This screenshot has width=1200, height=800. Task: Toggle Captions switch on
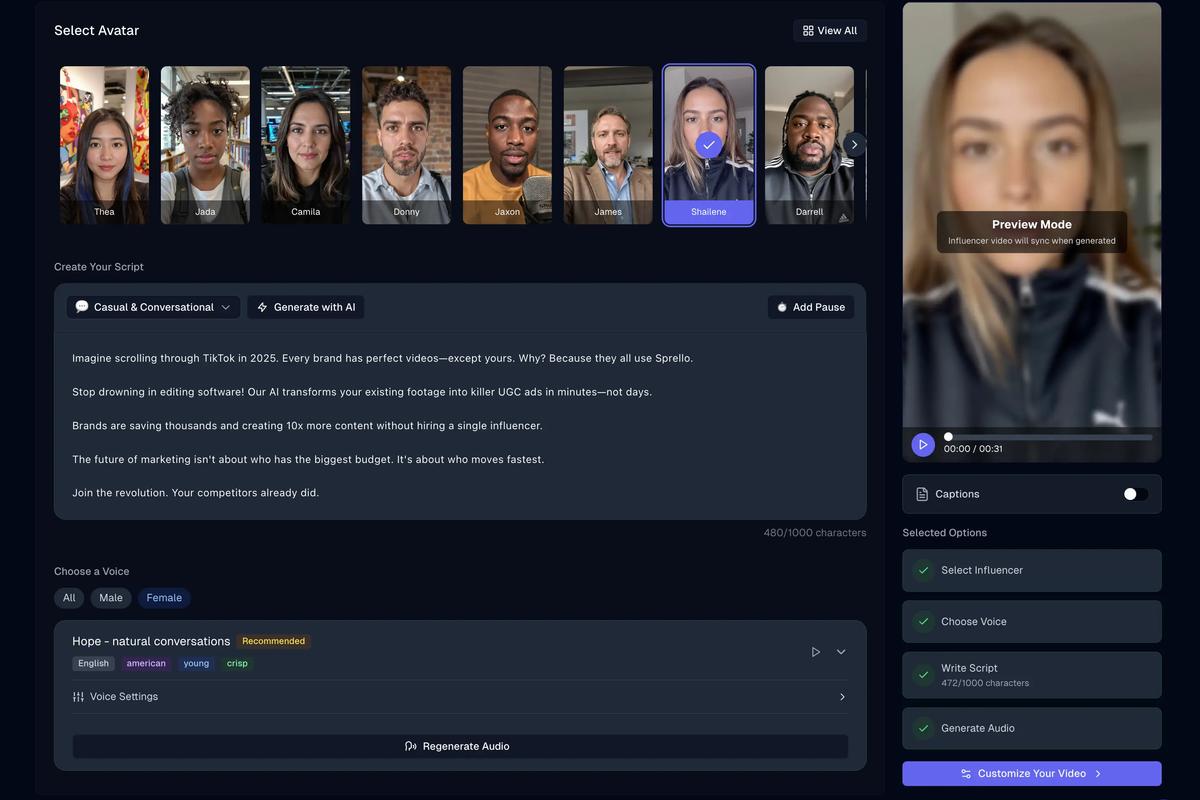coord(1135,494)
